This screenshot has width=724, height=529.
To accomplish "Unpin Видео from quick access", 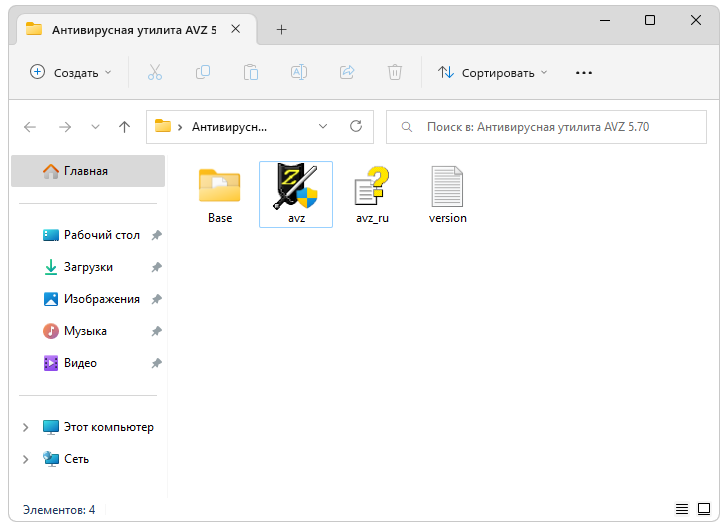I will [x=157, y=363].
